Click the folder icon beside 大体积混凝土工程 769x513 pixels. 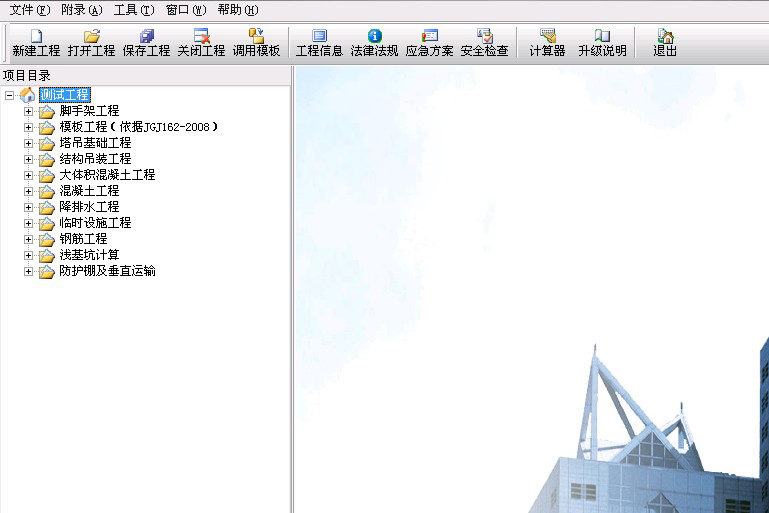(47, 176)
